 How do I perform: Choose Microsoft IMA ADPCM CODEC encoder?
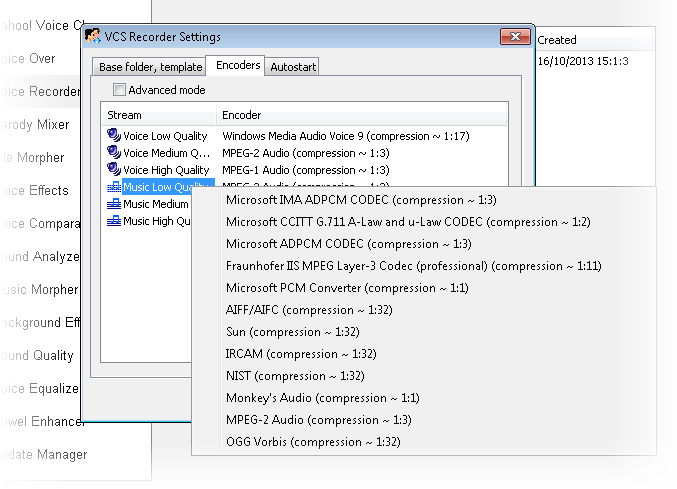point(361,200)
